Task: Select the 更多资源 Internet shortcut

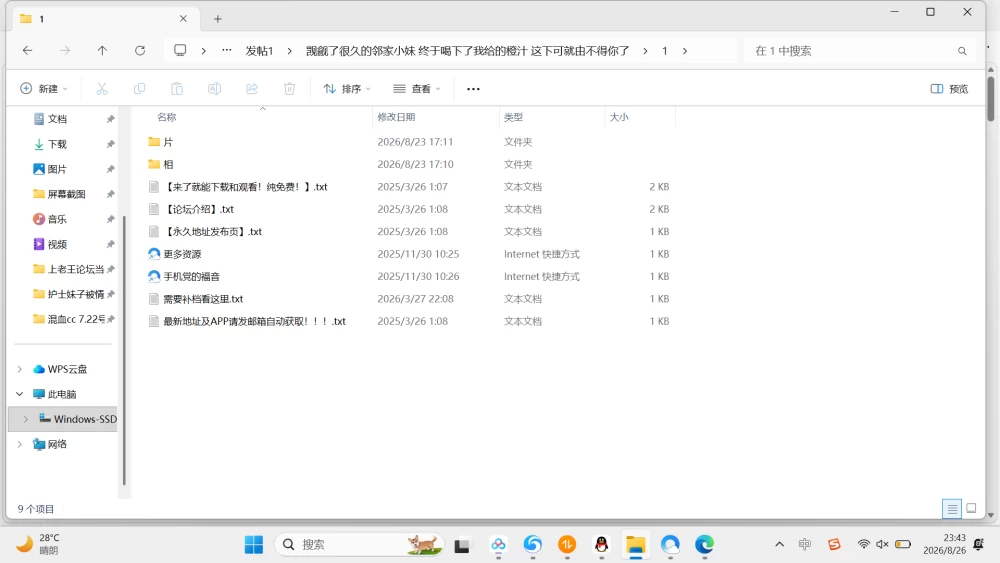Action: 182,254
